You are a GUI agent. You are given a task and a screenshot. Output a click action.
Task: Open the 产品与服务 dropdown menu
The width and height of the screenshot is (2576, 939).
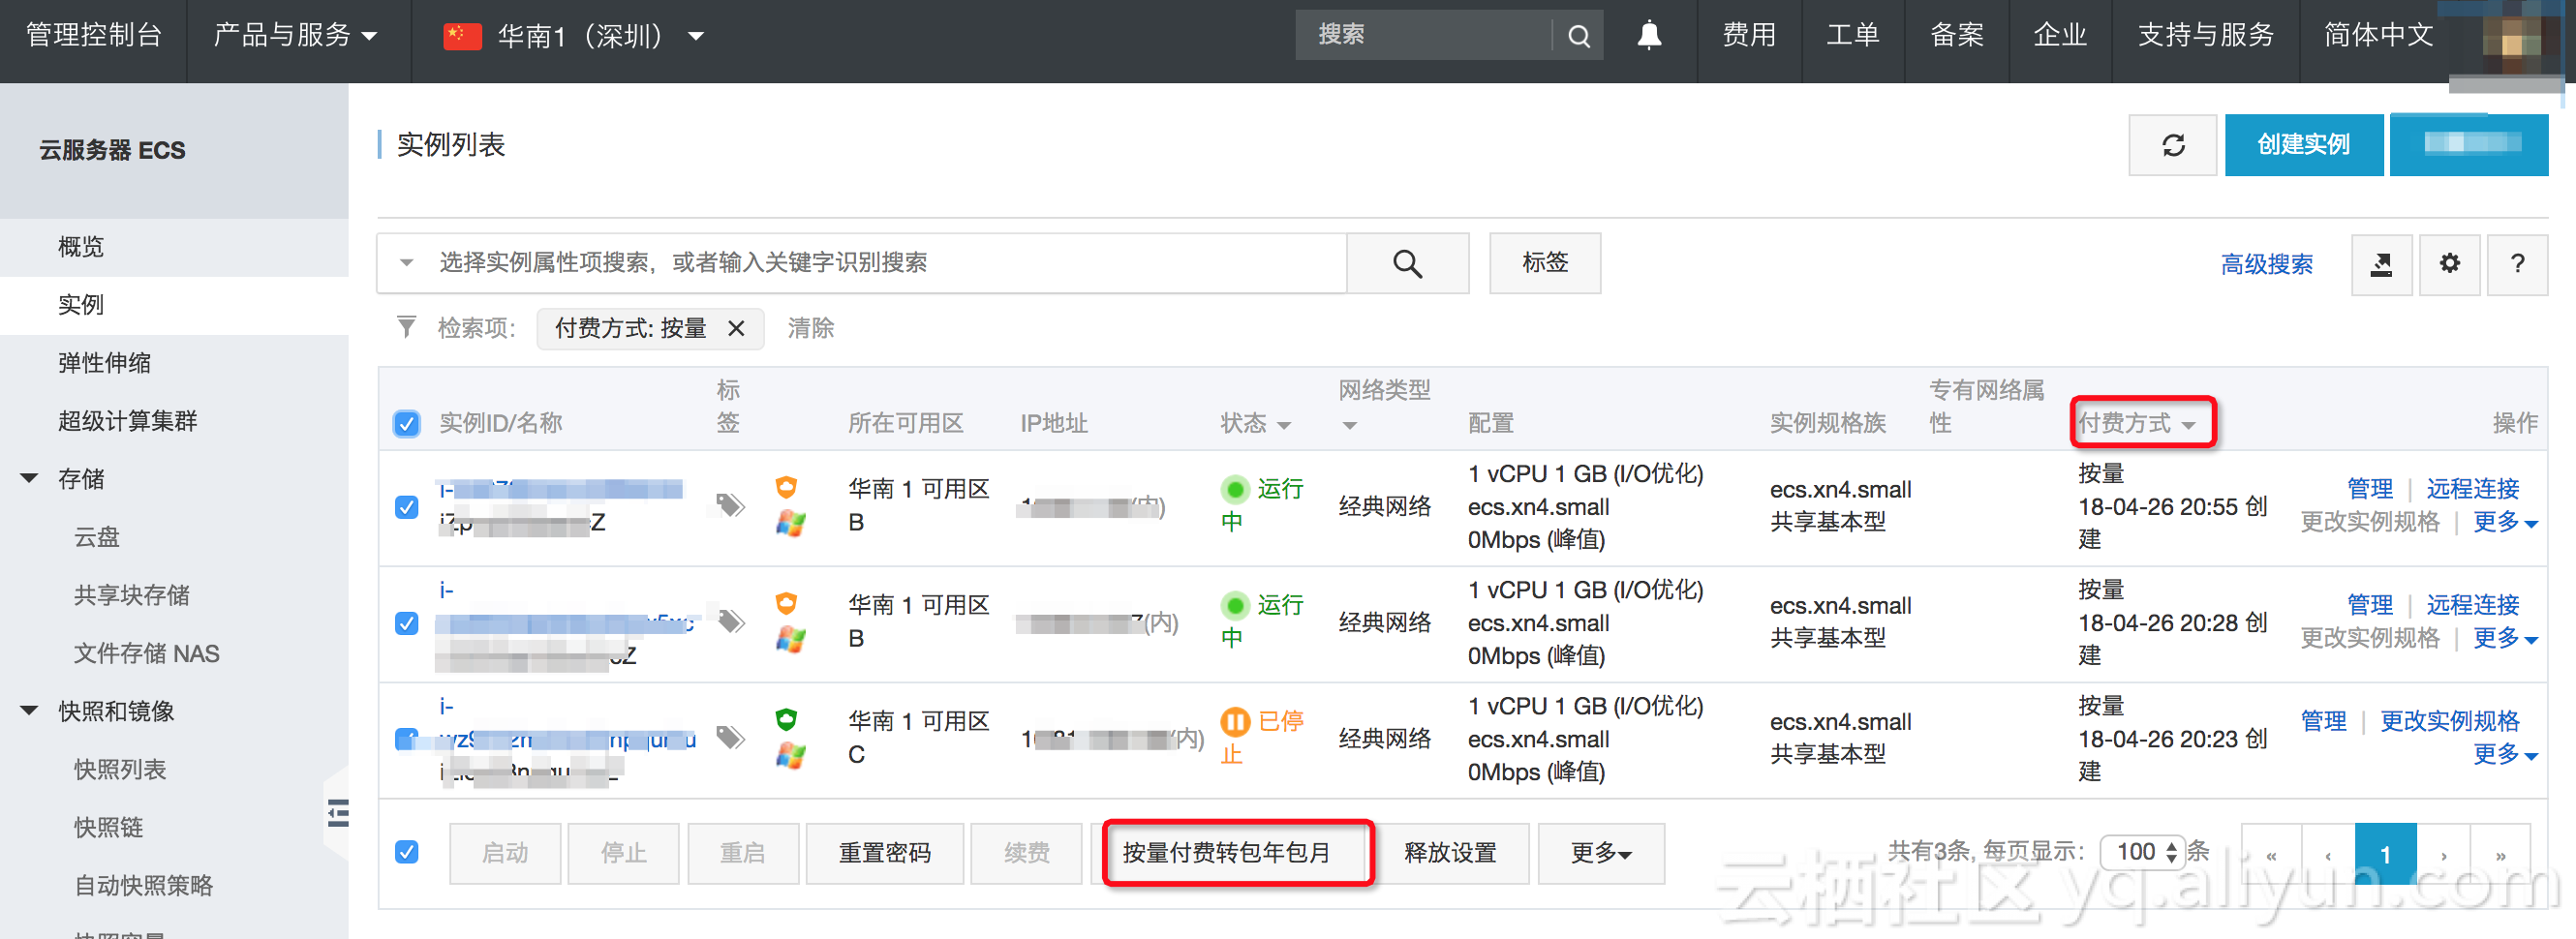[295, 36]
